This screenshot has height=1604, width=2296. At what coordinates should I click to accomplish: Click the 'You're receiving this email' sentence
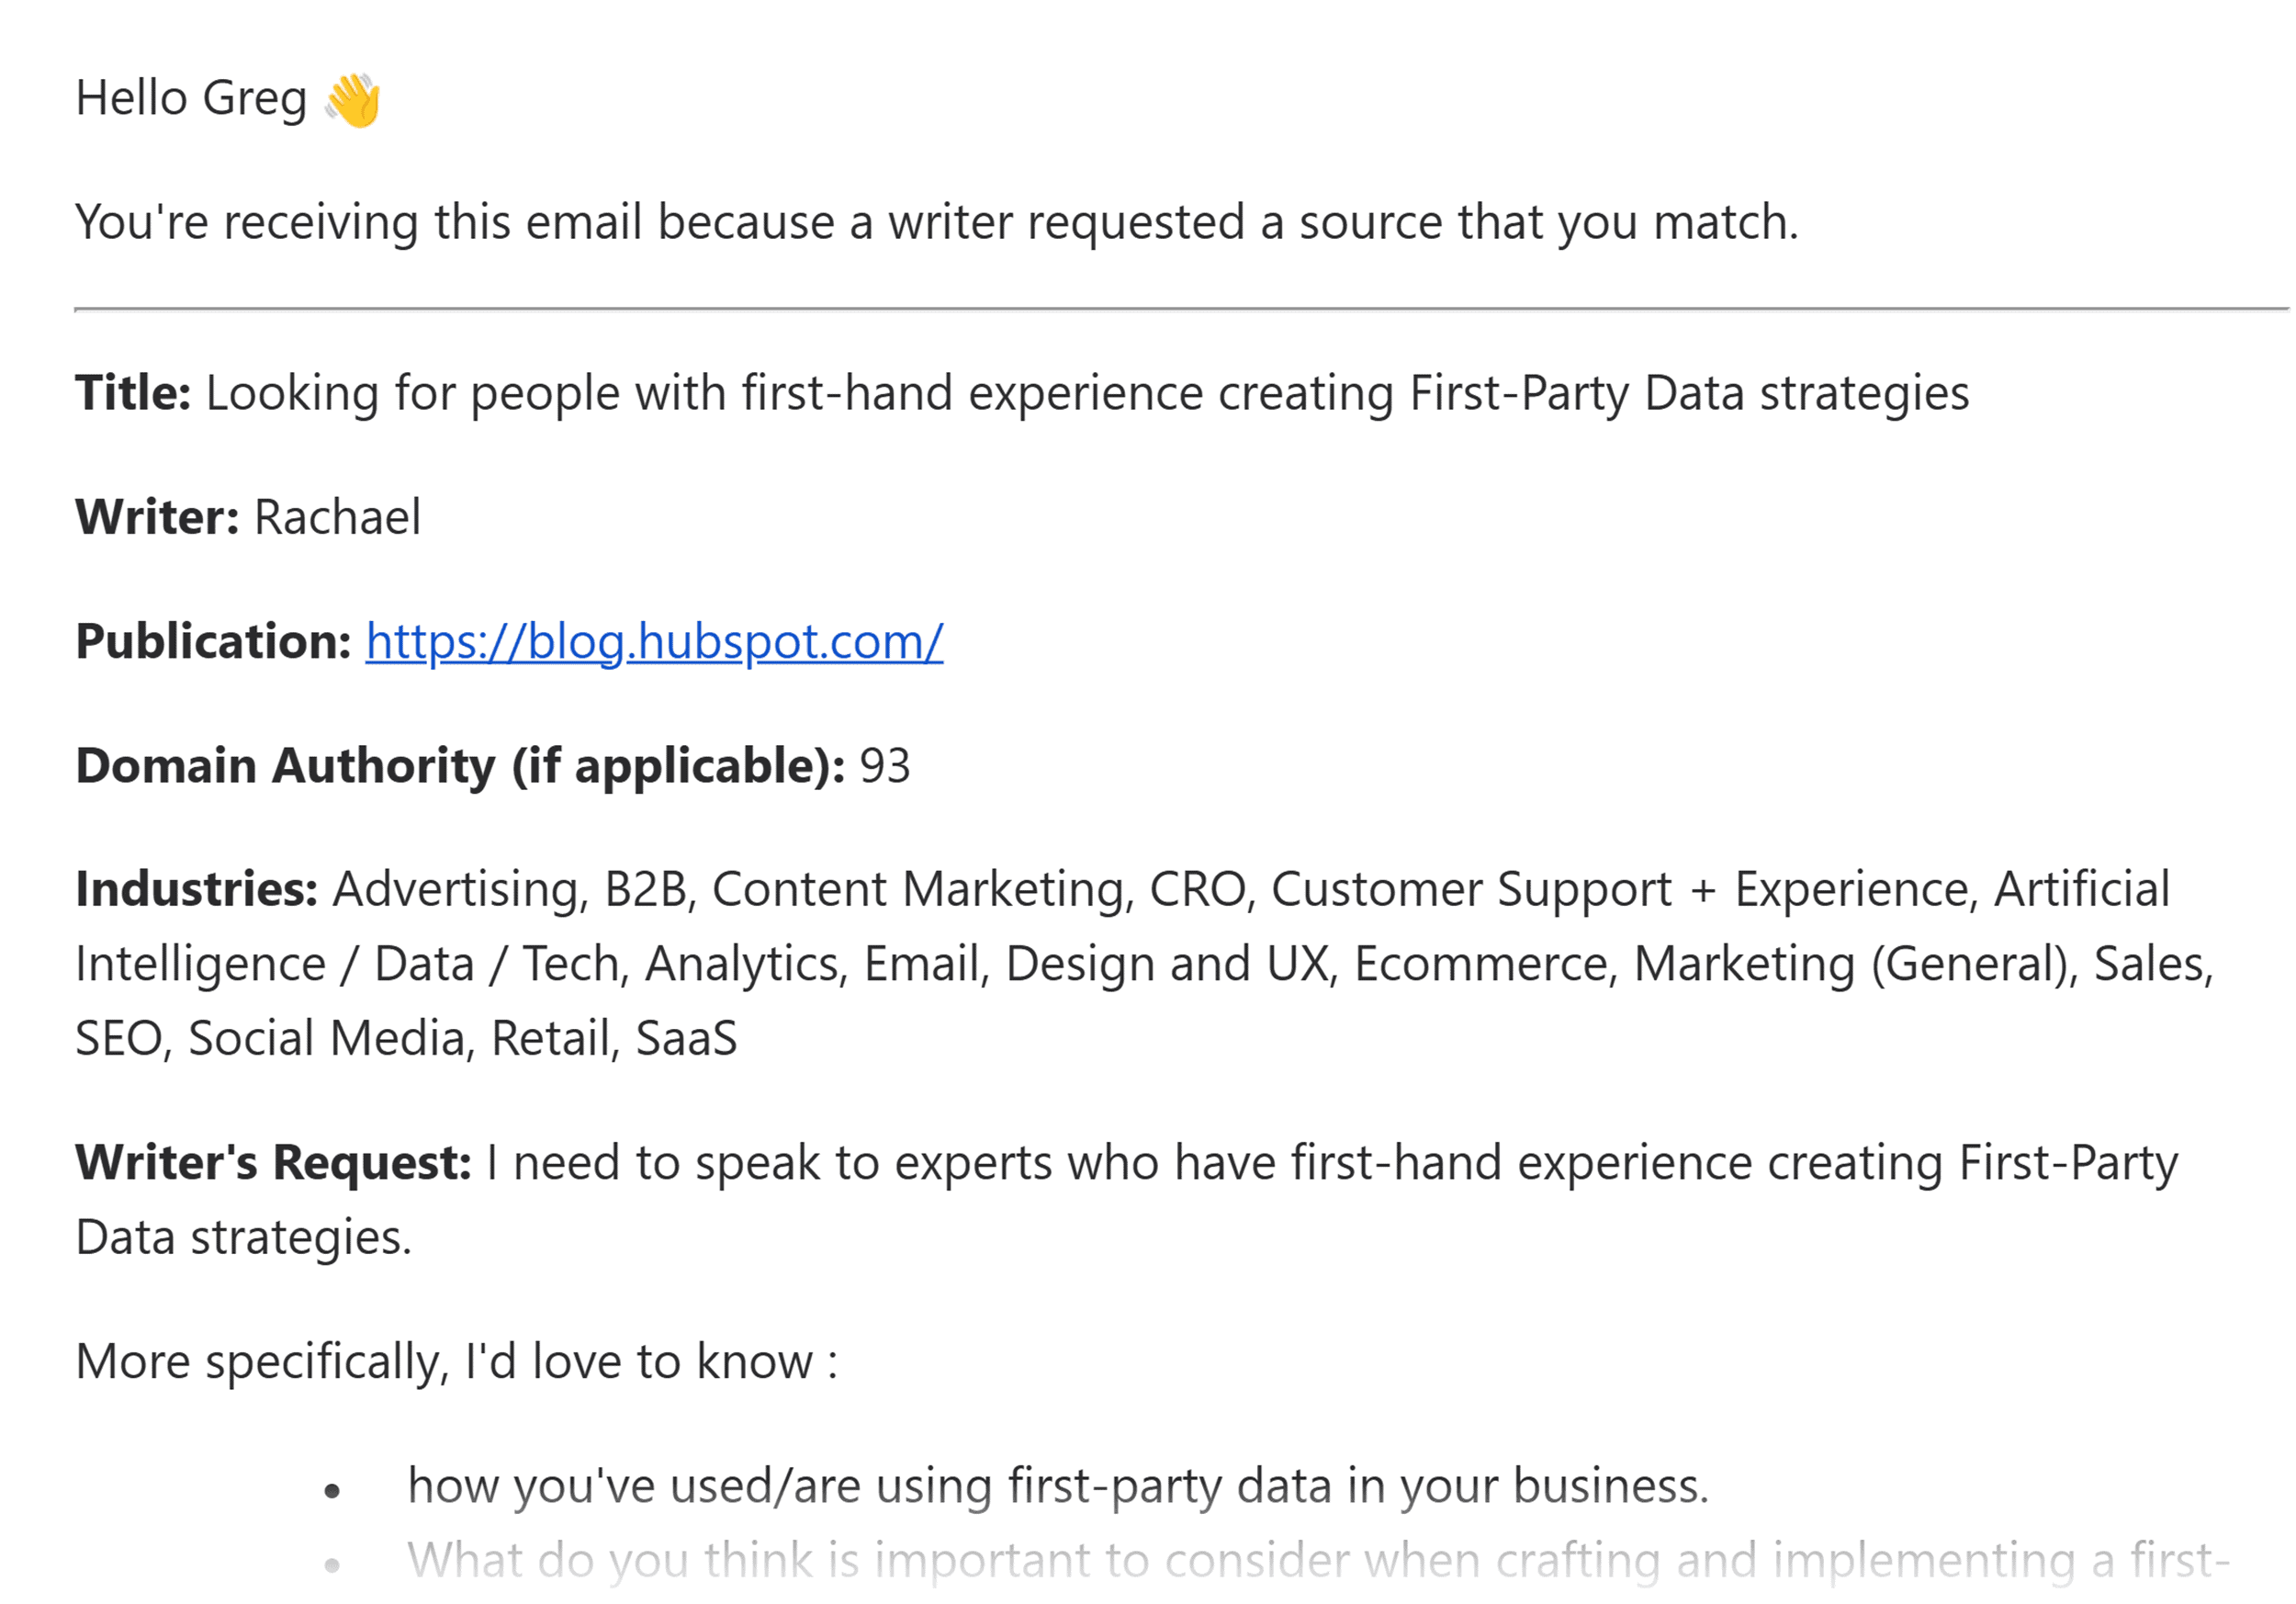click(x=937, y=223)
